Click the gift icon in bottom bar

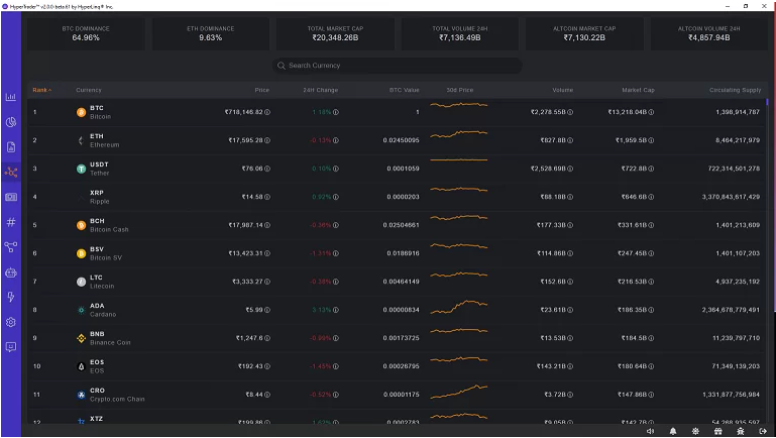point(718,431)
